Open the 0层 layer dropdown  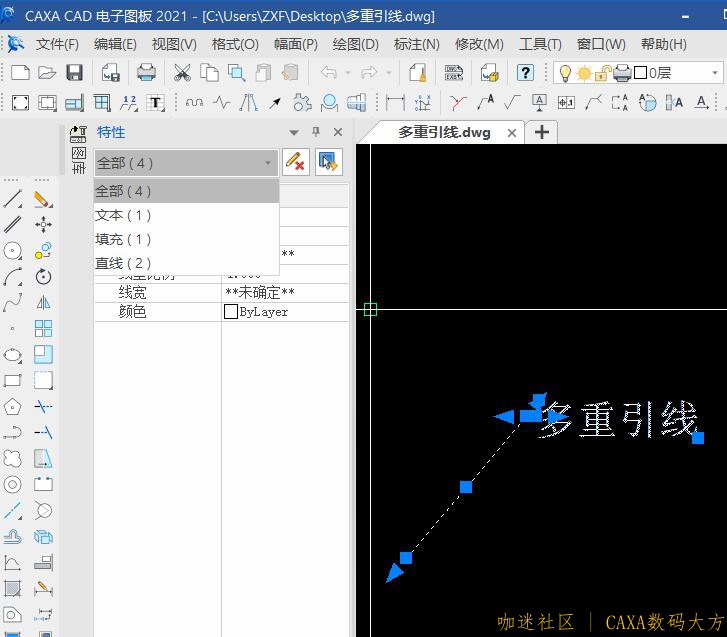click(715, 73)
